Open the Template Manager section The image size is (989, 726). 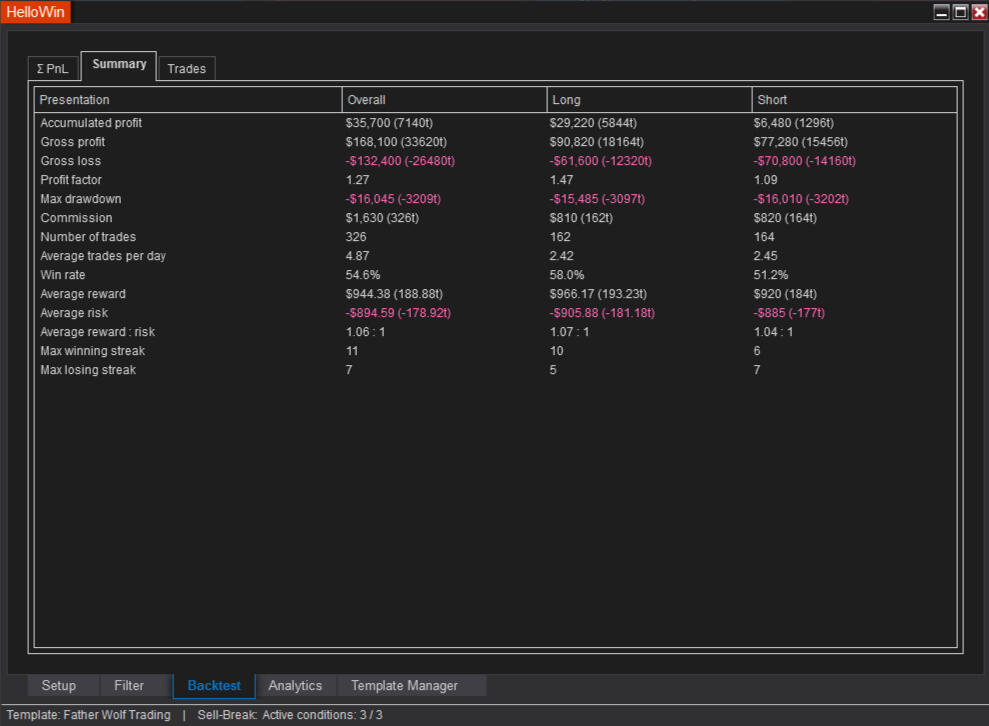tap(404, 686)
